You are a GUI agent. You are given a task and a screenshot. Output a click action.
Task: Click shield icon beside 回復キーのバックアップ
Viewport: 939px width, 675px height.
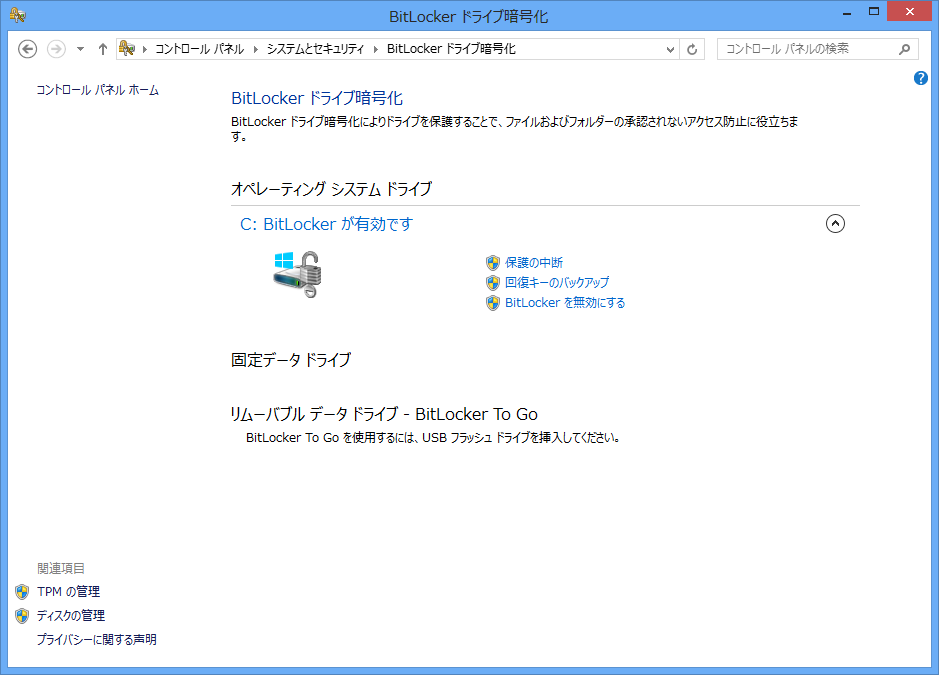tap(493, 283)
